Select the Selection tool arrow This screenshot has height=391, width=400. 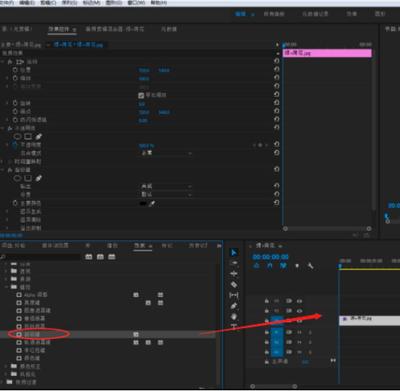[x=234, y=253]
